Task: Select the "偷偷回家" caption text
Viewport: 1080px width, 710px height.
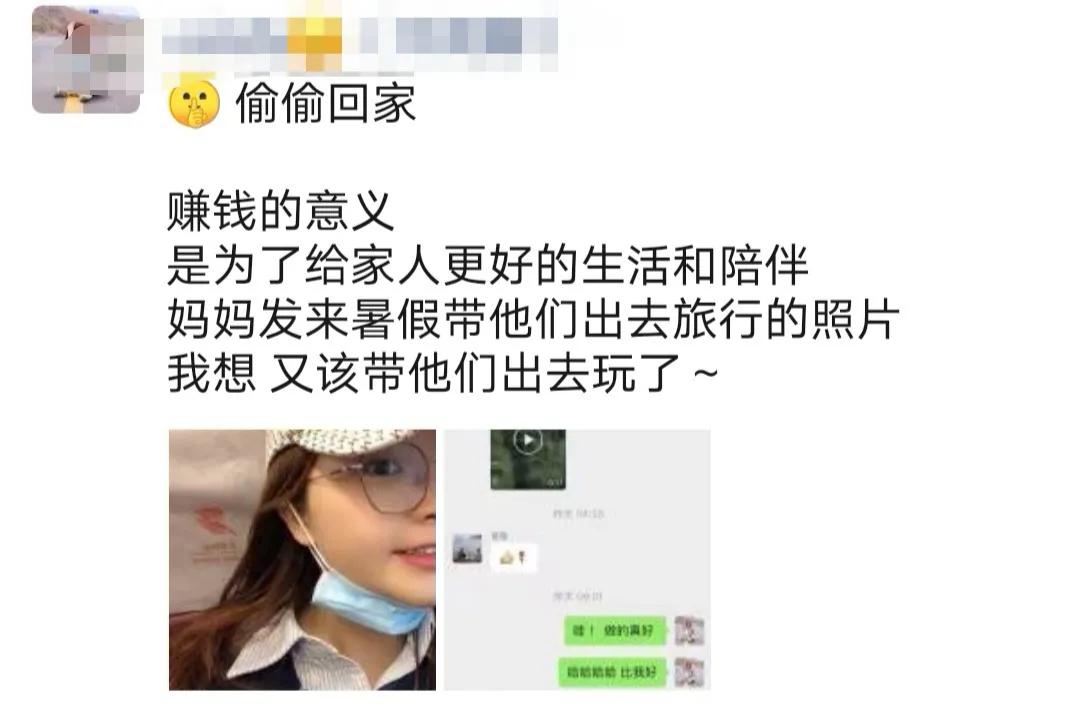Action: [326, 104]
